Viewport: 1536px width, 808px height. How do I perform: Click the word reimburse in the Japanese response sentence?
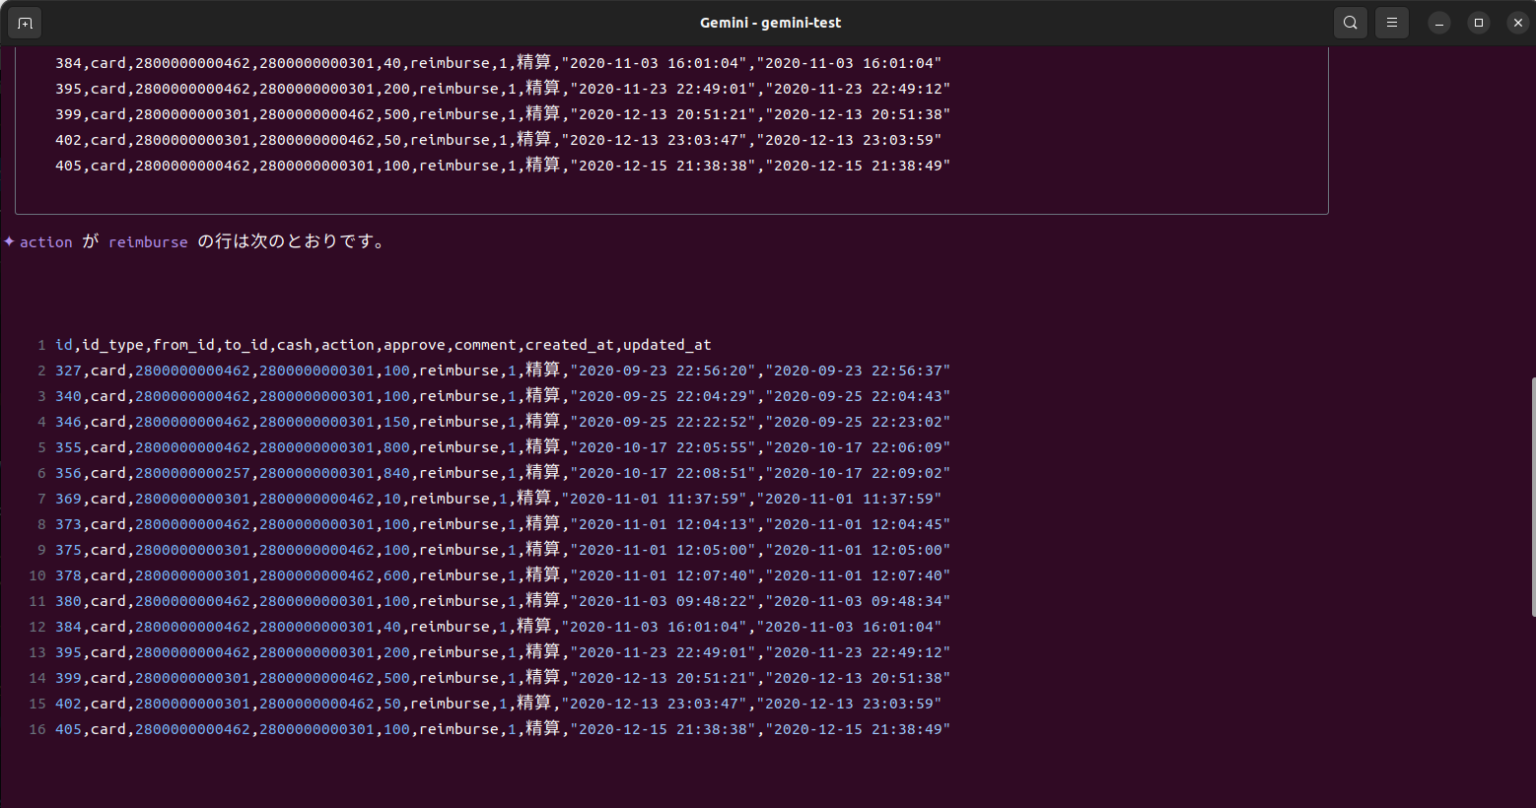click(147, 241)
